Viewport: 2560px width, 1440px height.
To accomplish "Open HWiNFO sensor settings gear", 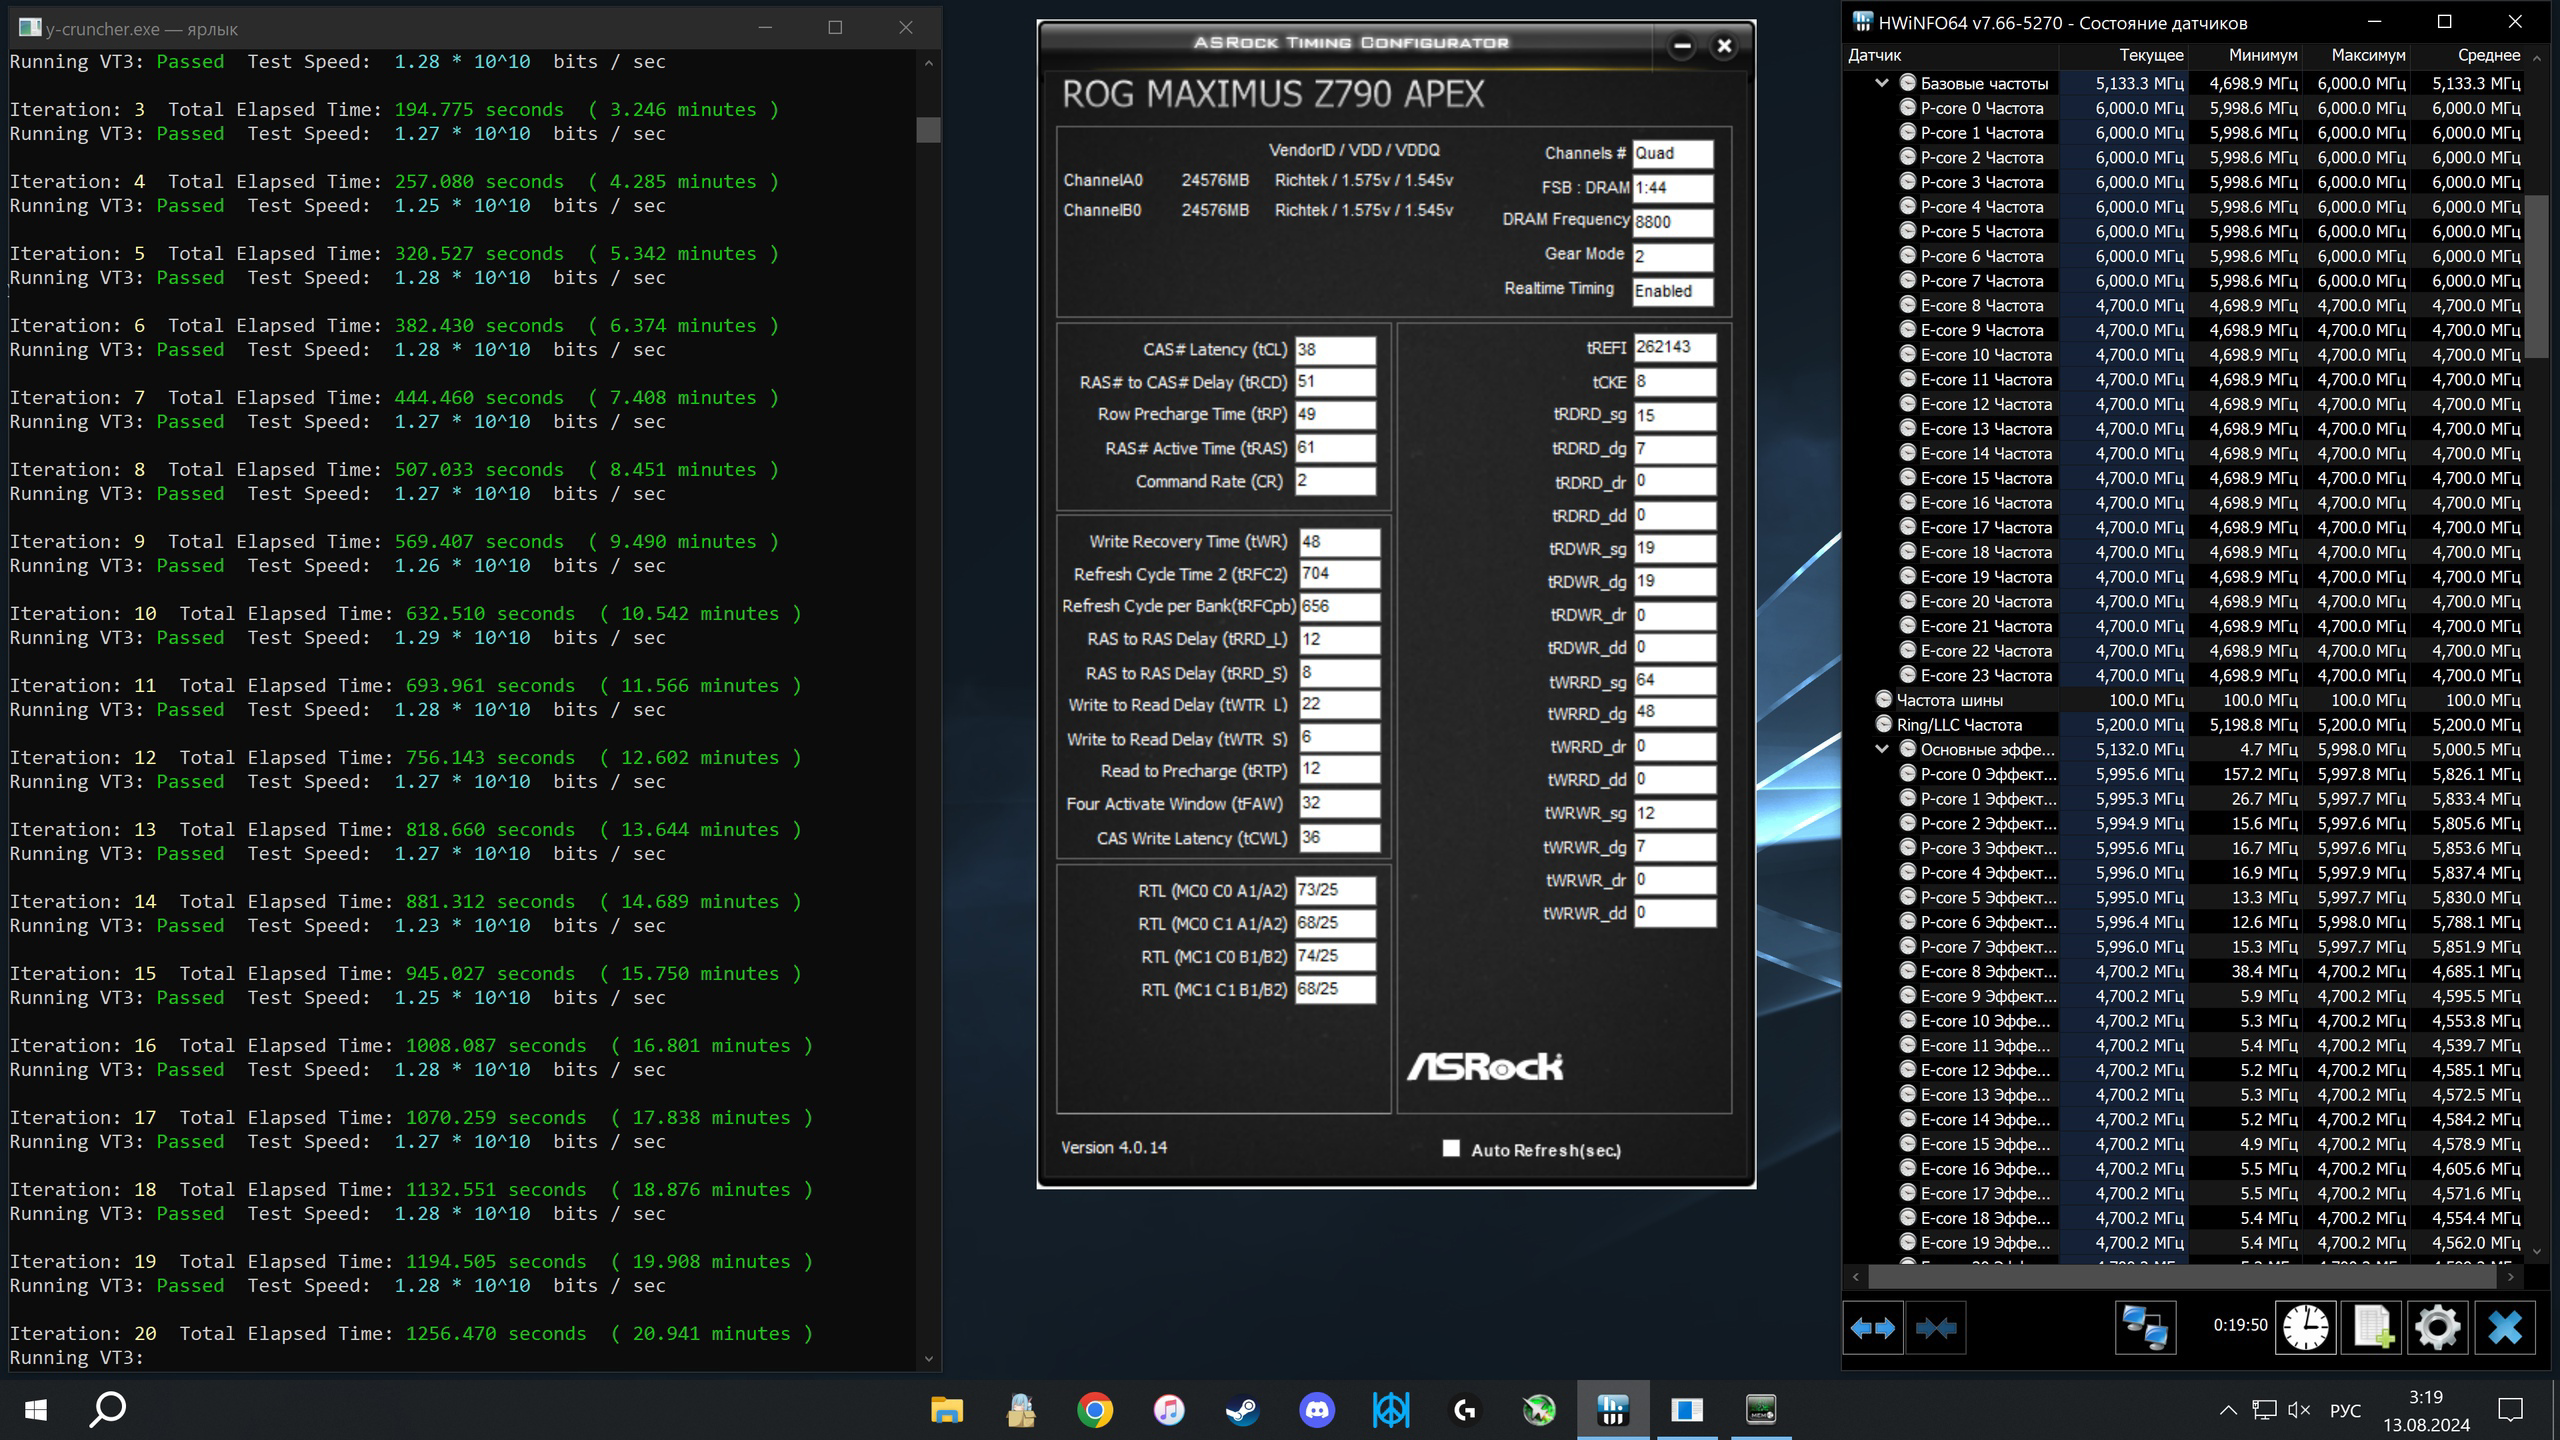I will 2437,1328.
